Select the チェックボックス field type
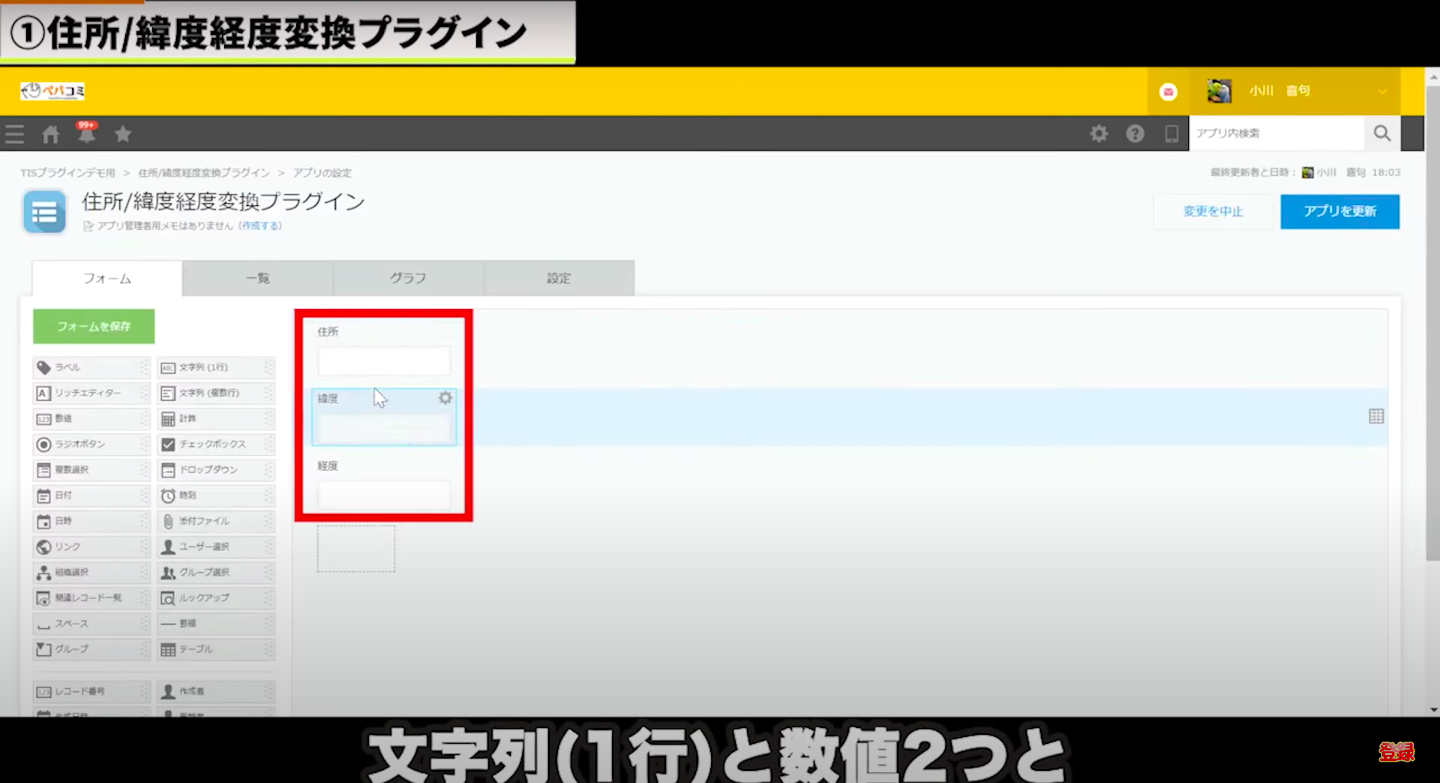Screen dimensions: 1440x783 [x=211, y=444]
